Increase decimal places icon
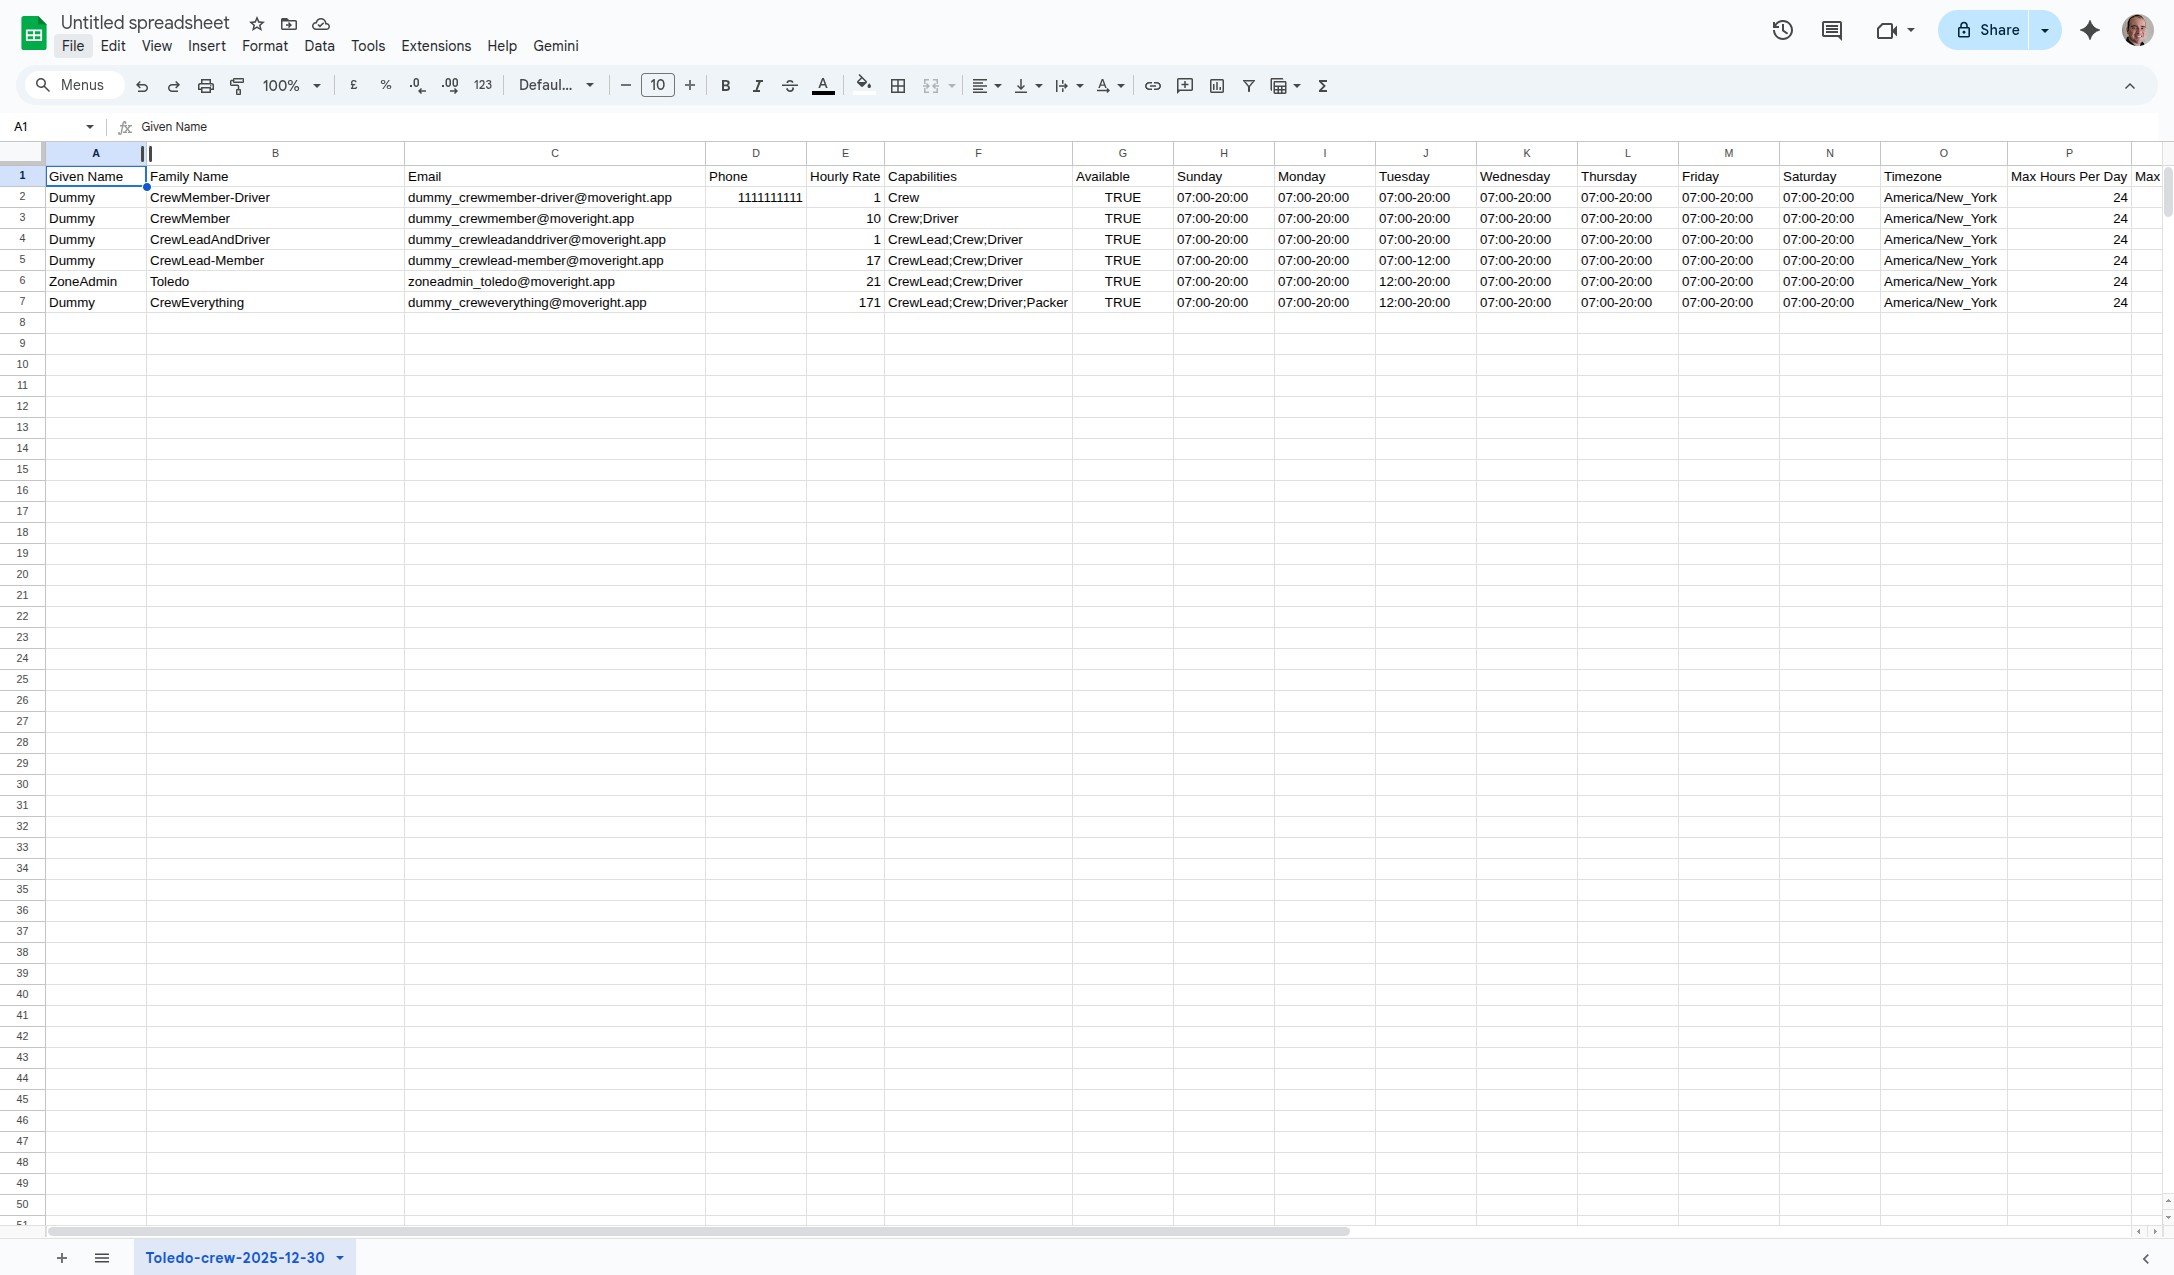2174x1275 pixels. coord(450,86)
